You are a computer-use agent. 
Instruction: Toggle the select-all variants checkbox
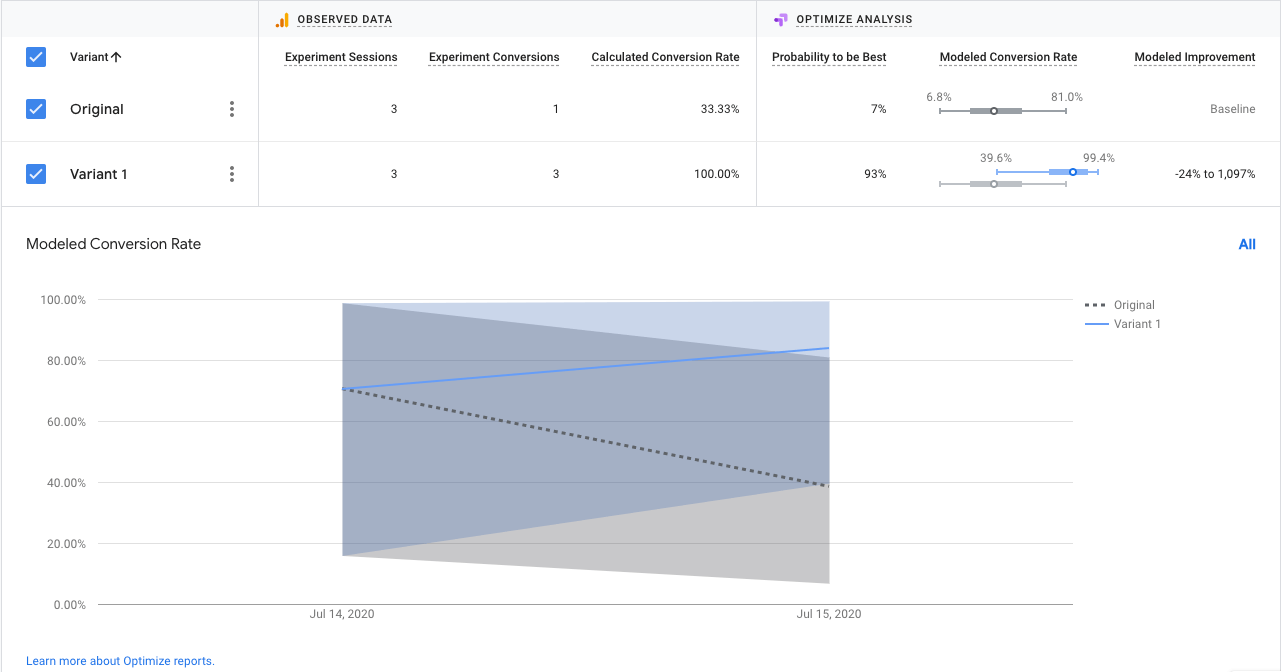coord(36,57)
